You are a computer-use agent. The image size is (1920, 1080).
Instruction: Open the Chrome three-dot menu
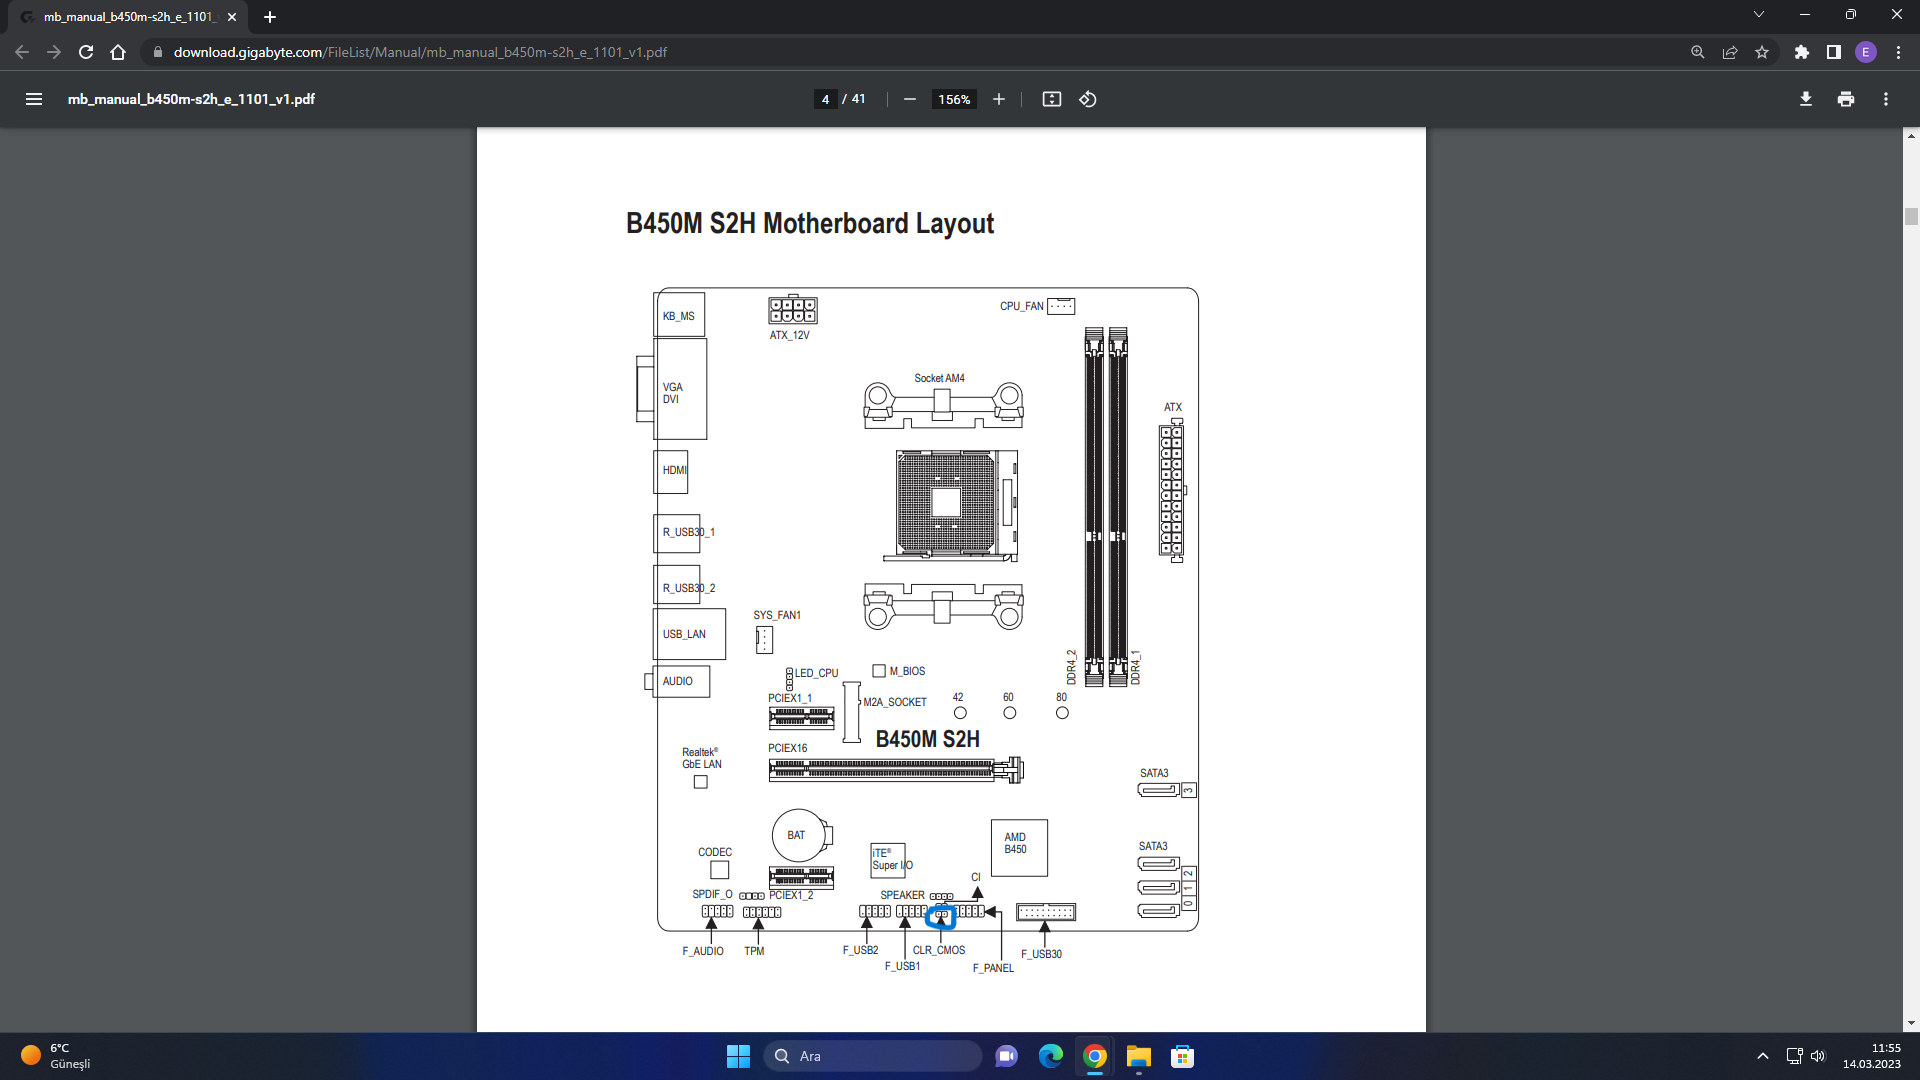(1898, 52)
